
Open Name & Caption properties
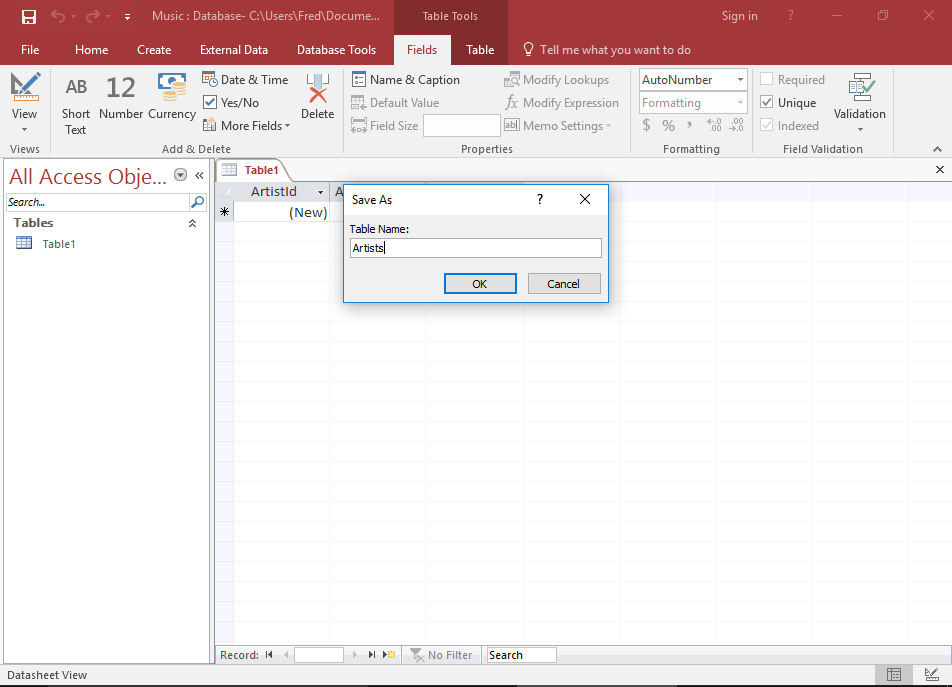pos(406,80)
